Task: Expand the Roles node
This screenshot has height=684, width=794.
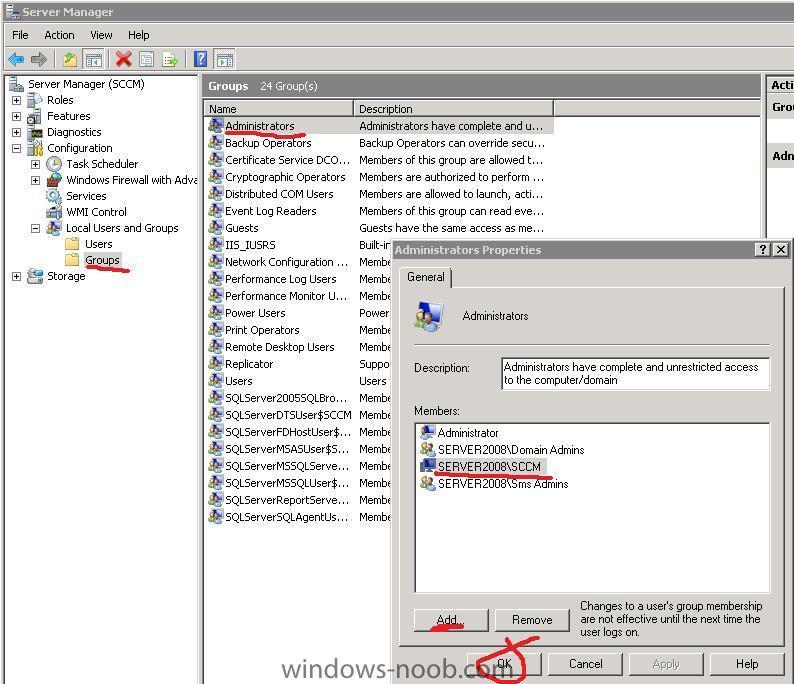Action: [16, 100]
